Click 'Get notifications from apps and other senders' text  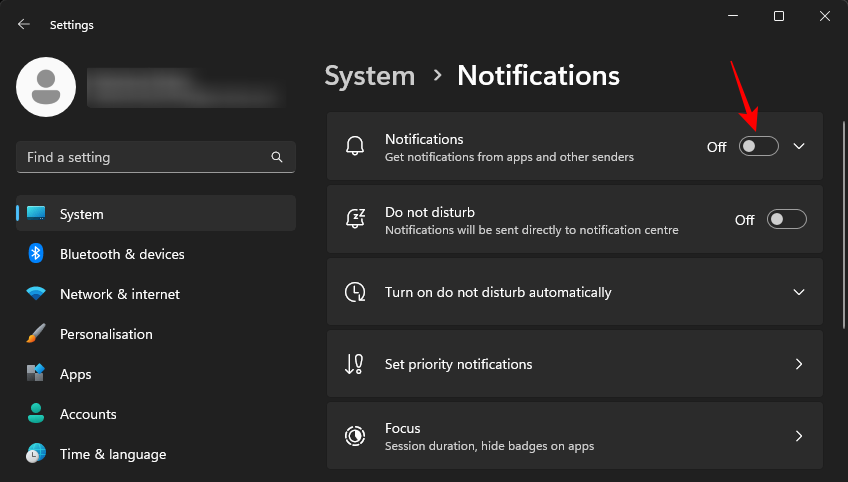[509, 157]
